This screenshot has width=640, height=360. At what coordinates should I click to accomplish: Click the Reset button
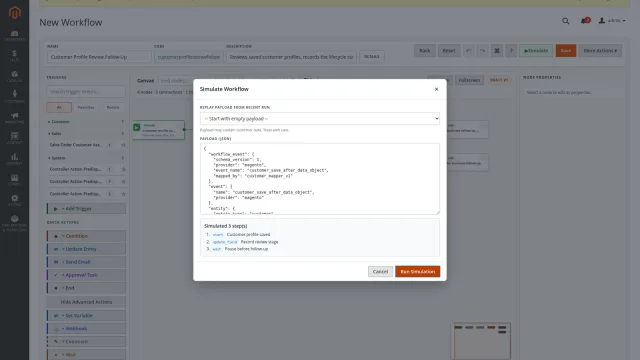449,51
